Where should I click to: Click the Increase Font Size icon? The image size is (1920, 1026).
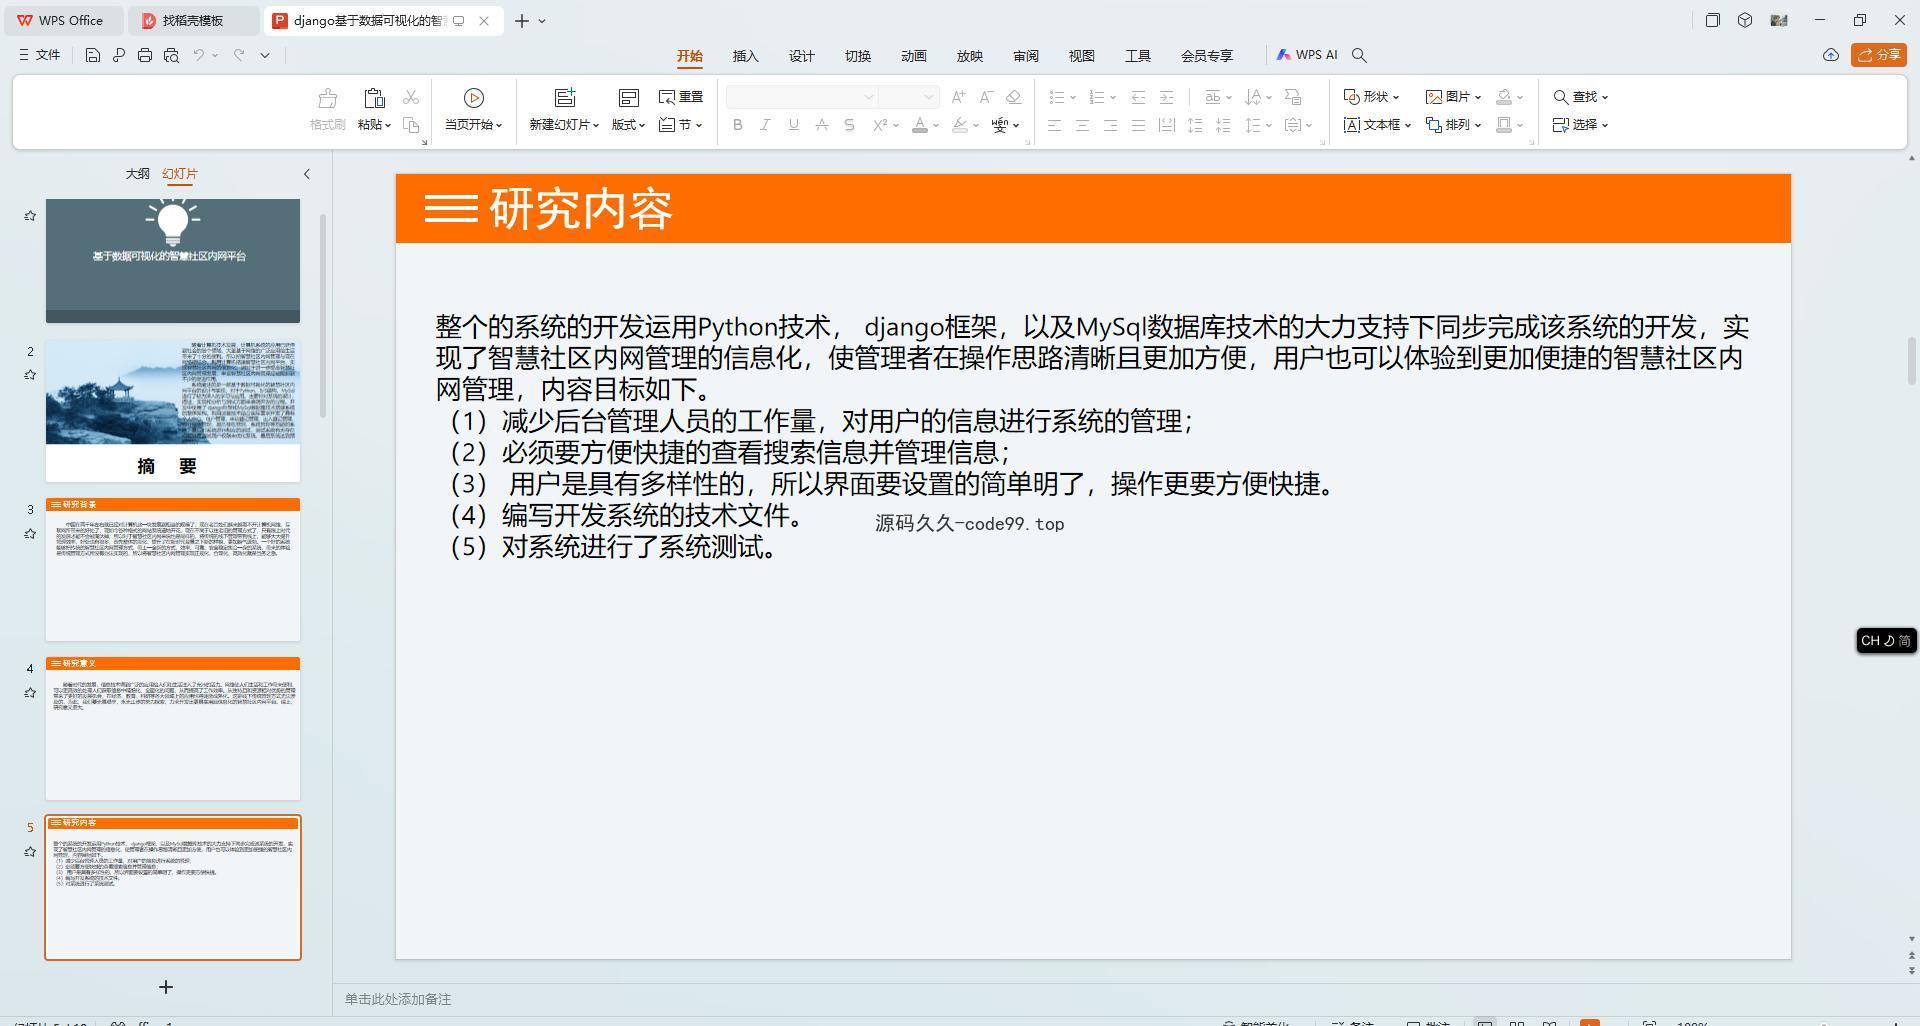pos(959,97)
